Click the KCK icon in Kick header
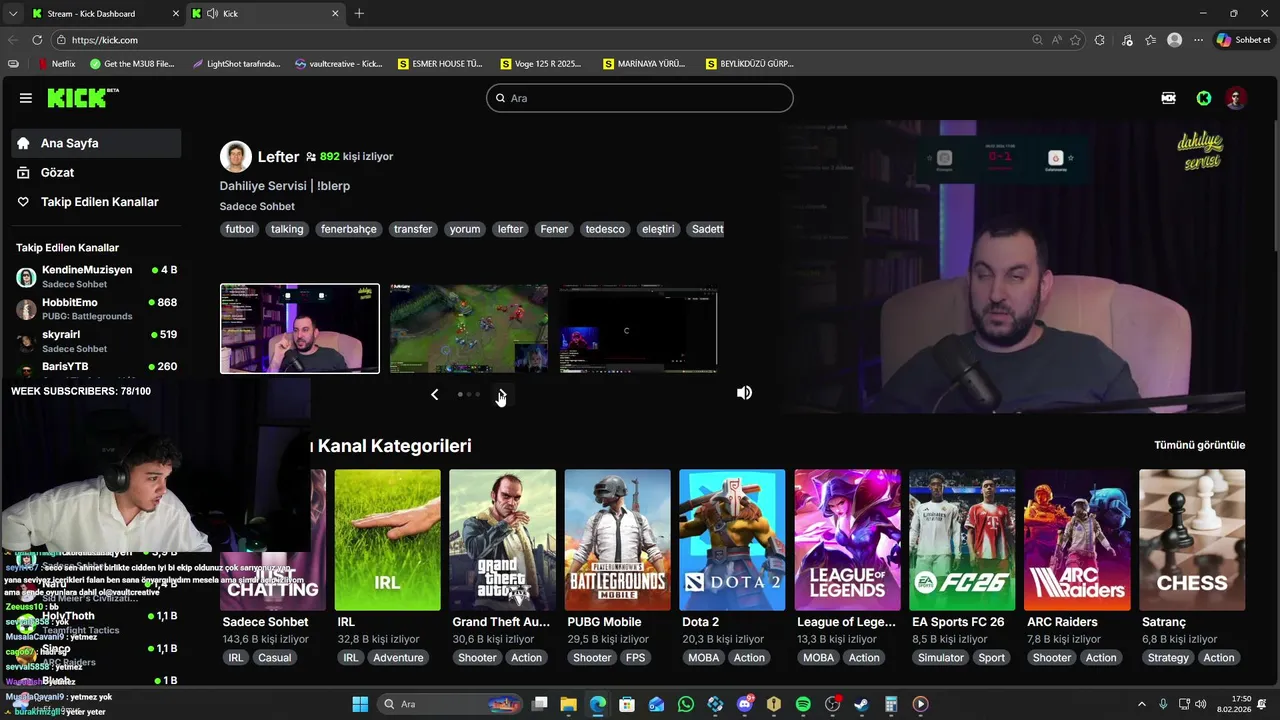Image resolution: width=1280 pixels, height=720 pixels. click(1168, 98)
